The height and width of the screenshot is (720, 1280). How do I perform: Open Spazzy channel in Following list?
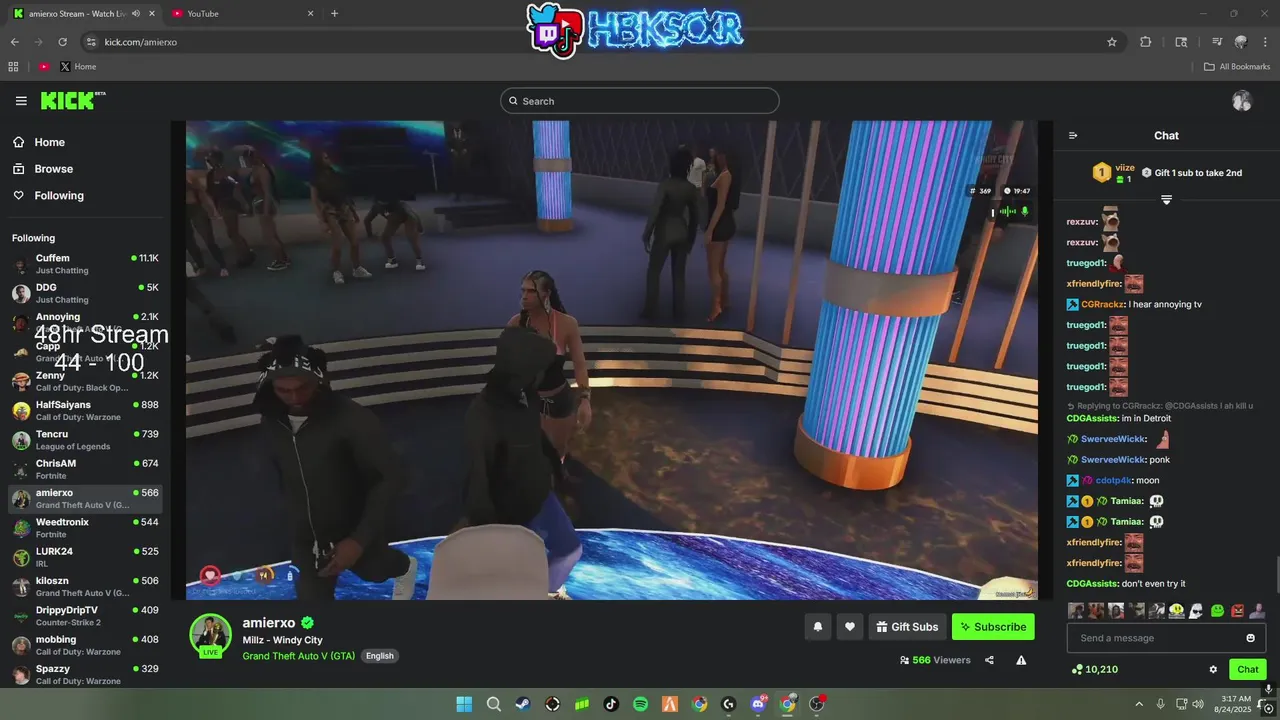[85, 674]
